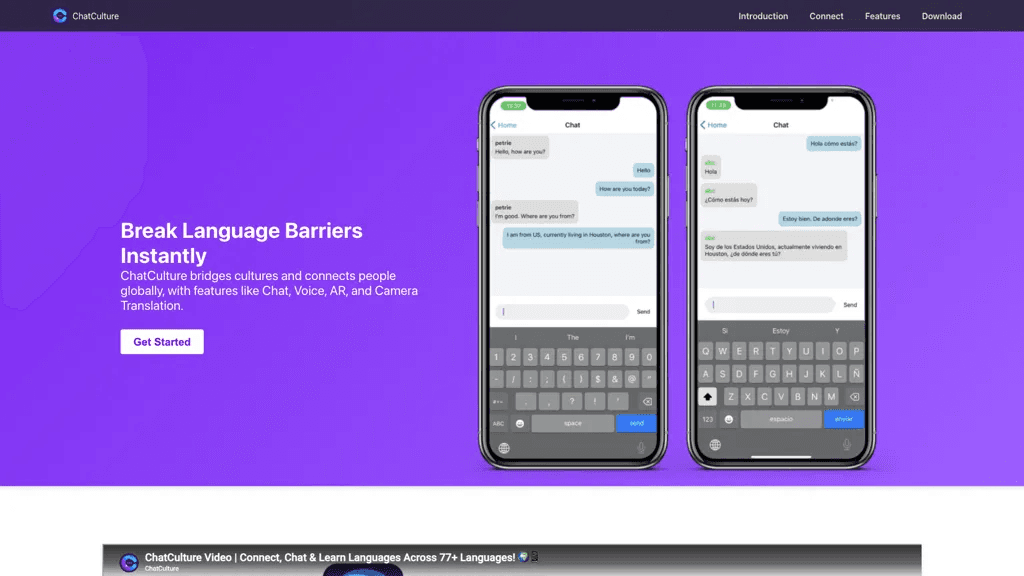Screen dimensions: 1024x576
Task: Tap the backspace key on right phone keyboard
Action: tap(854, 396)
